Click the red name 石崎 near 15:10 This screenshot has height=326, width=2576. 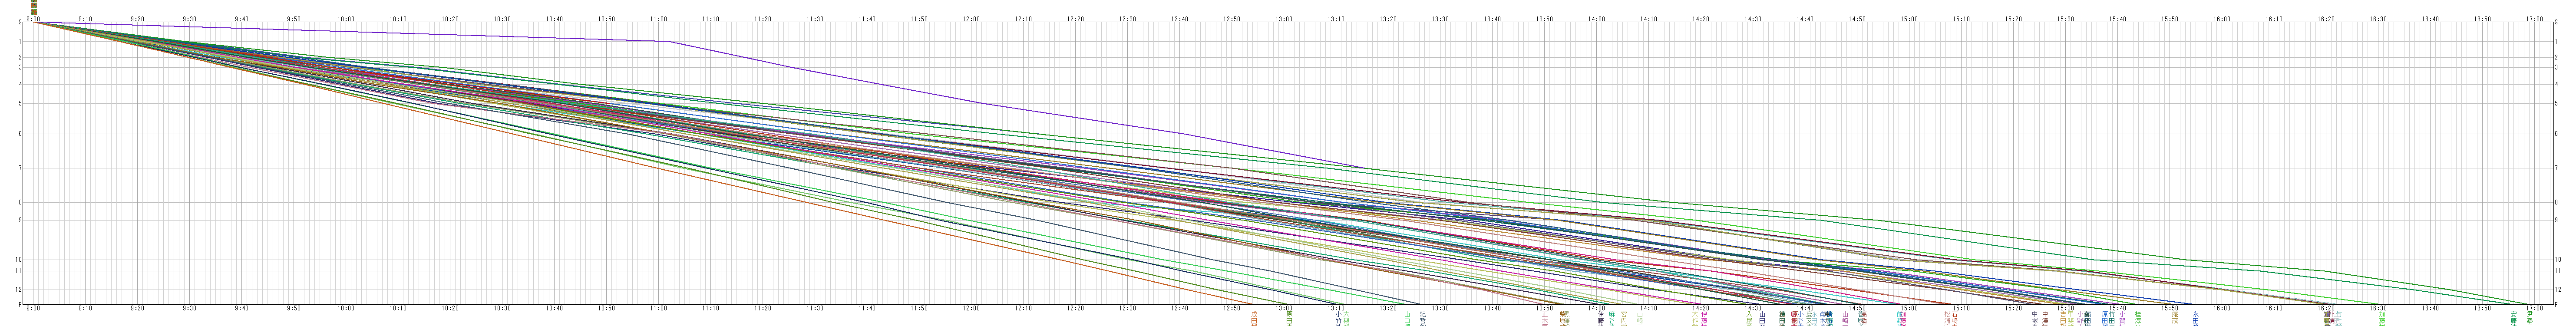coord(1955,318)
